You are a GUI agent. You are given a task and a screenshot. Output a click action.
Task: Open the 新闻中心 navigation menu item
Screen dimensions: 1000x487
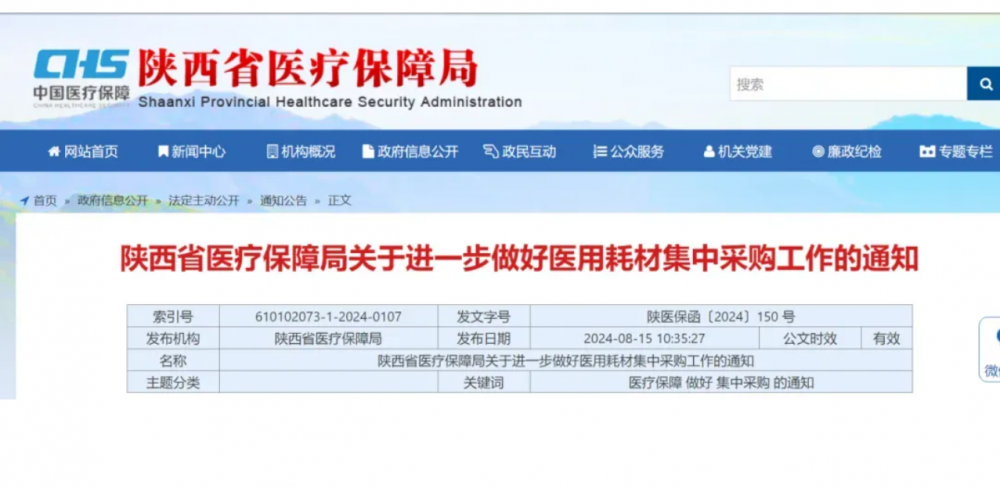(198, 152)
